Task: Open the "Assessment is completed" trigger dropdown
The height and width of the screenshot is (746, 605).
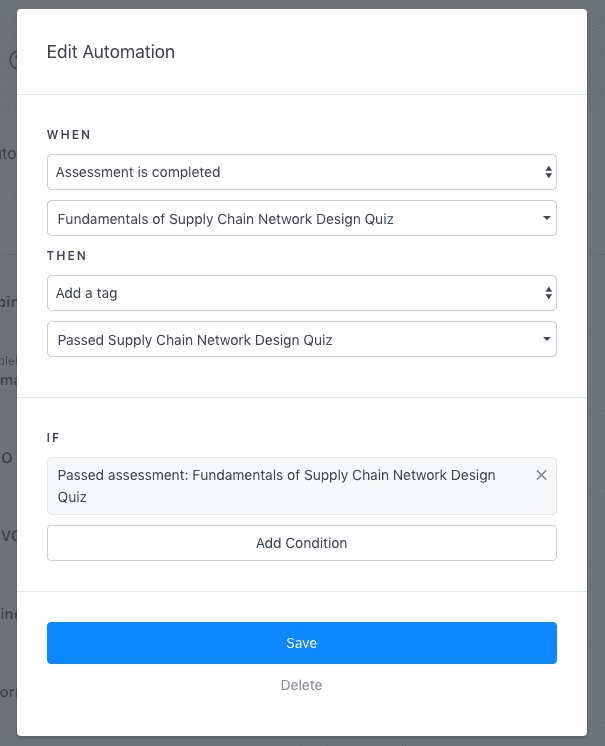Action: [x=290, y=172]
